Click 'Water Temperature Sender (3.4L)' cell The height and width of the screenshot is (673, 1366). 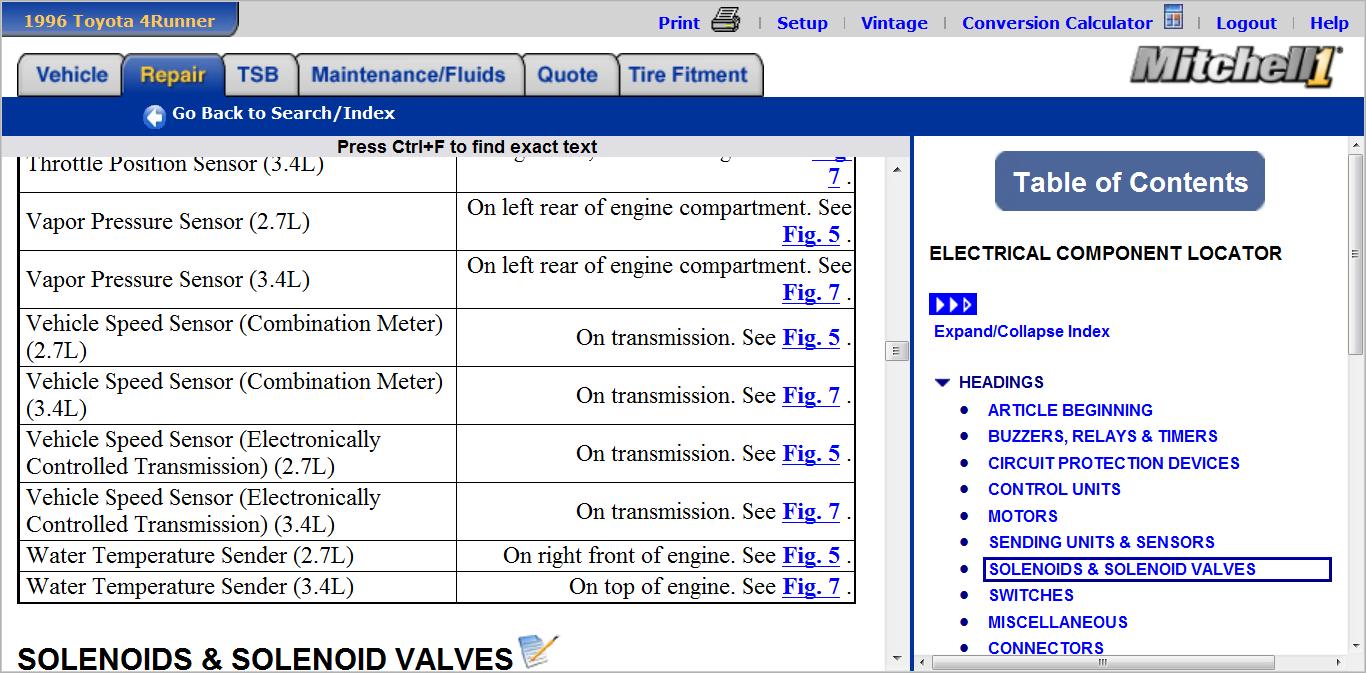point(237,587)
